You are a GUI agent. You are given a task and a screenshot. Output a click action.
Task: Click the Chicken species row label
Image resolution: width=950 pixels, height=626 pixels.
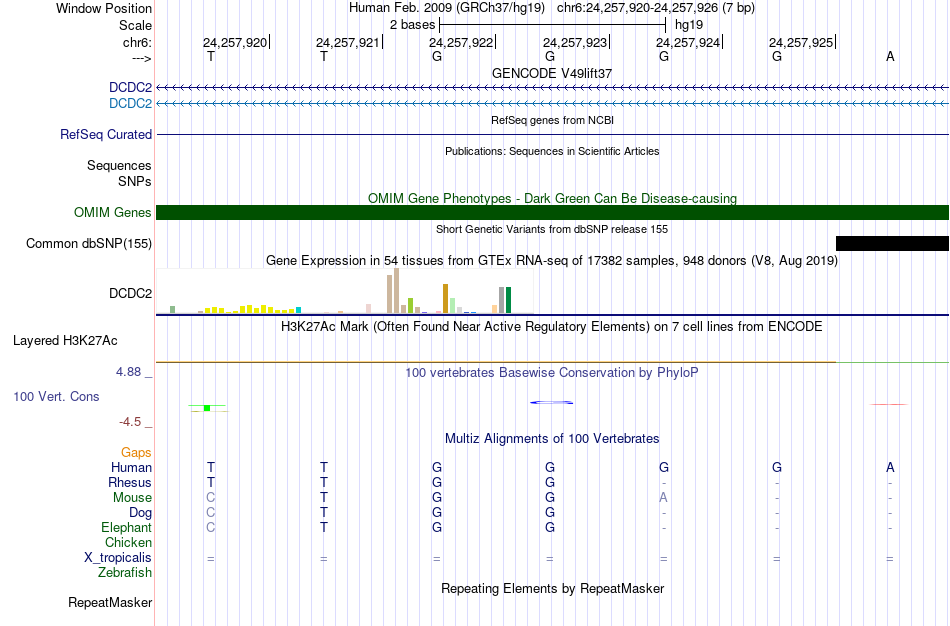[x=128, y=542]
